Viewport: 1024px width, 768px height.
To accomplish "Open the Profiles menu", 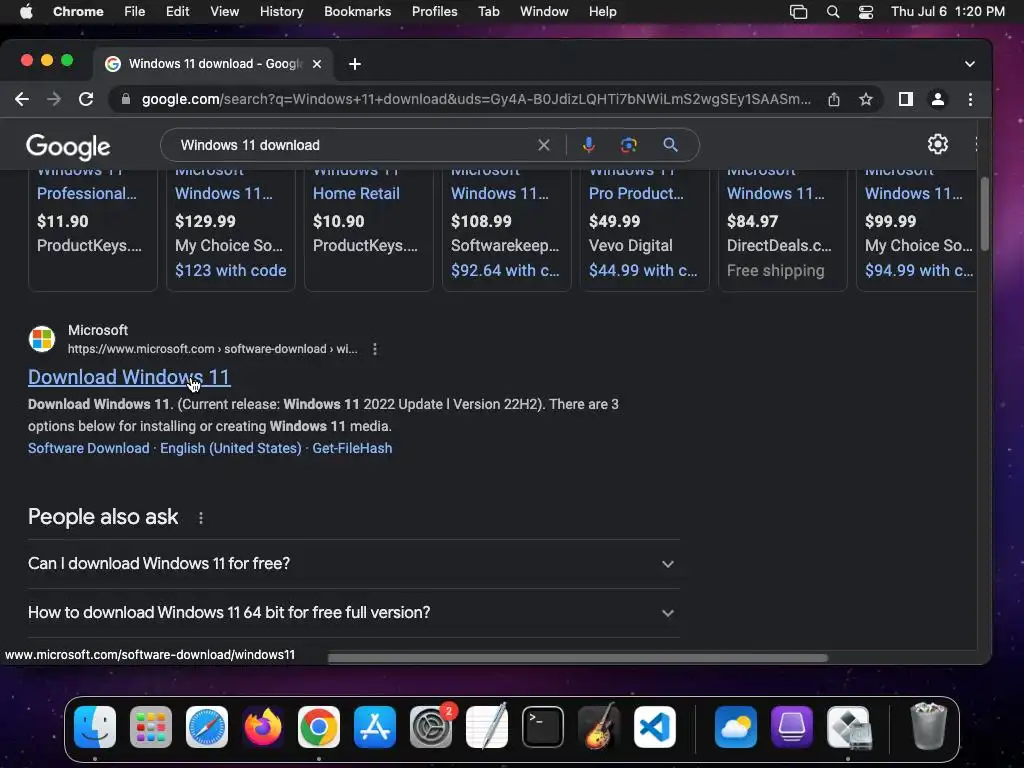I will [x=434, y=12].
